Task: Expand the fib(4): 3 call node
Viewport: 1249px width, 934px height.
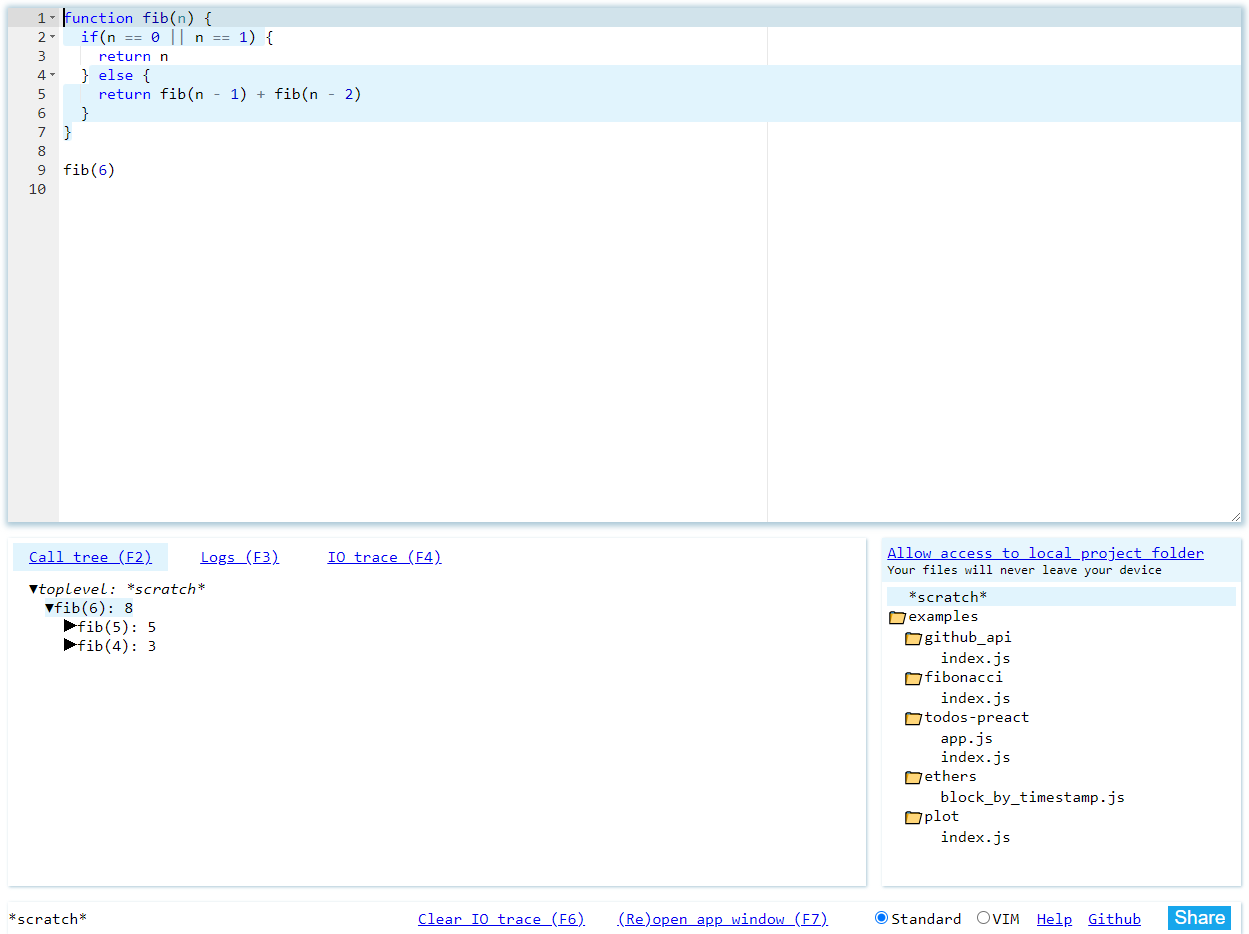Action: pyautogui.click(x=70, y=645)
